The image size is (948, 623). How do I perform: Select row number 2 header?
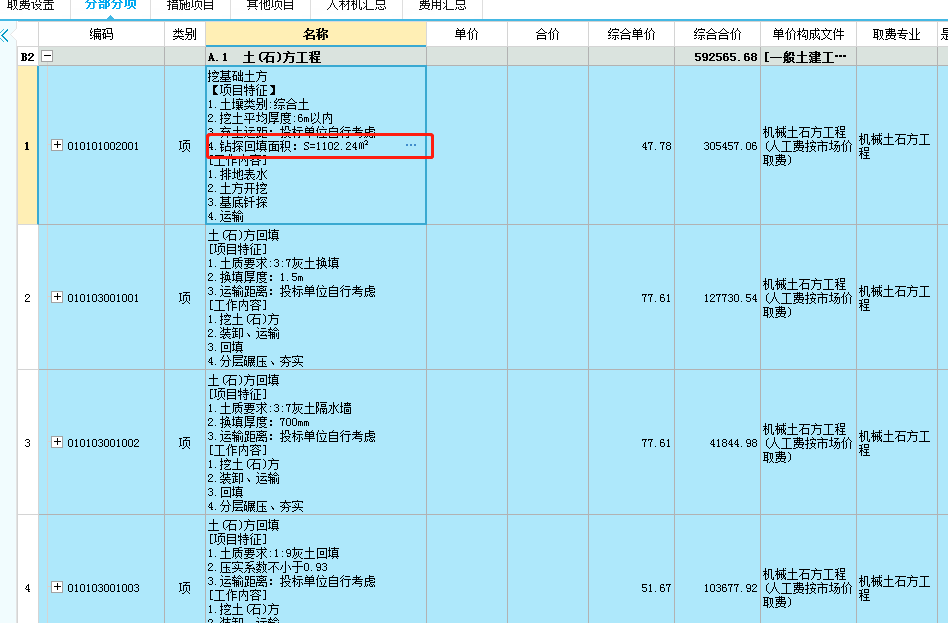[x=27, y=298]
